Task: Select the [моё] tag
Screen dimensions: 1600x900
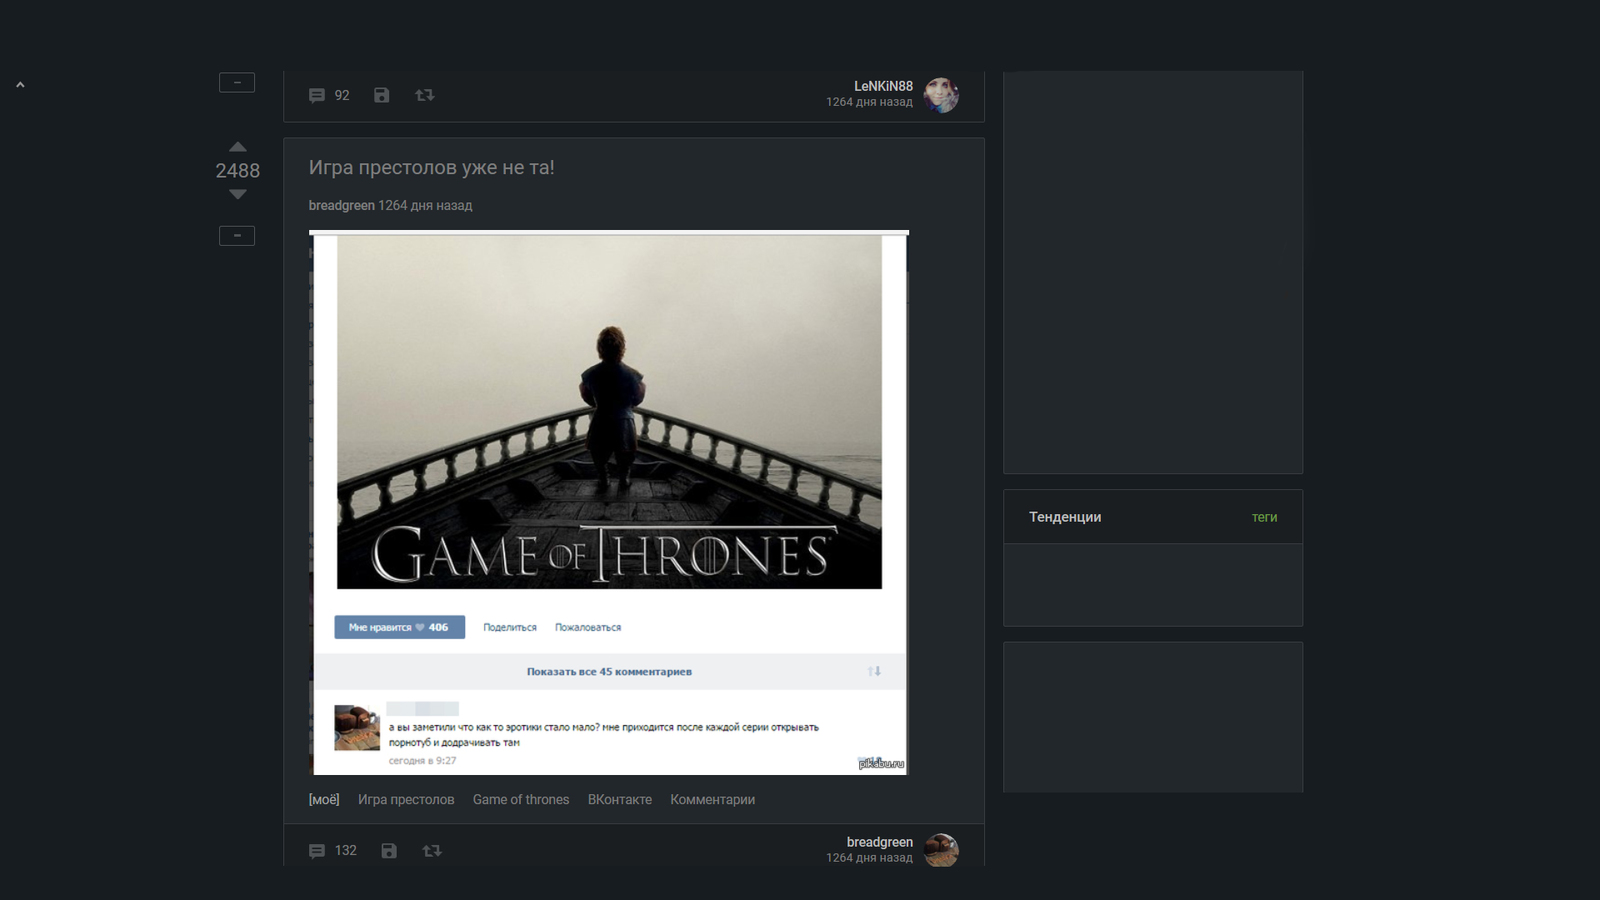Action: 324,799
